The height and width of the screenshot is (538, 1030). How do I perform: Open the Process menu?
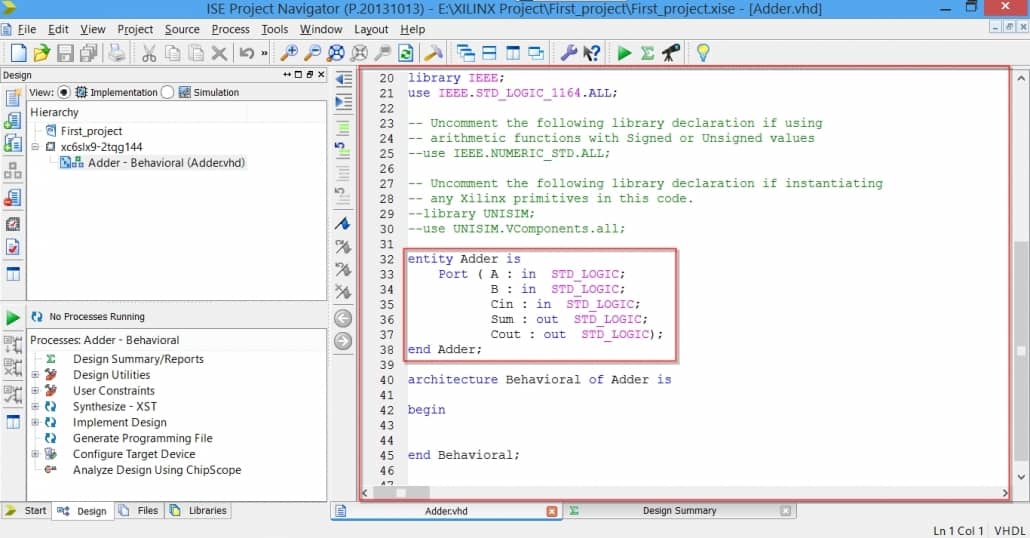pyautogui.click(x=230, y=29)
